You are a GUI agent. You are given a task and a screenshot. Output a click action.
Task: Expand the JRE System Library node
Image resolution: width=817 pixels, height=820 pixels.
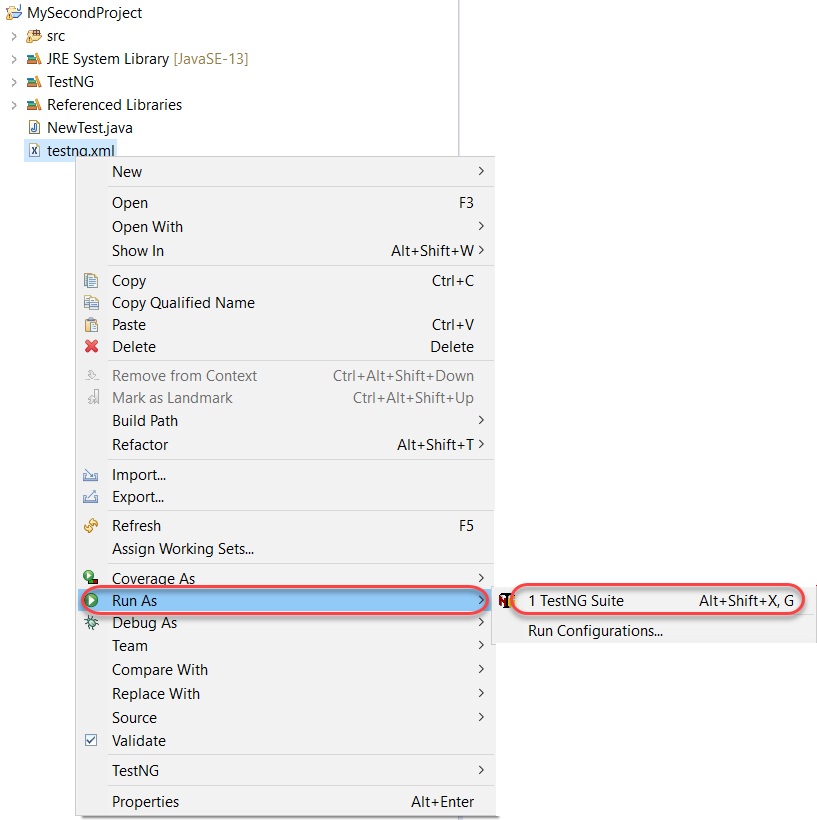pyautogui.click(x=14, y=59)
